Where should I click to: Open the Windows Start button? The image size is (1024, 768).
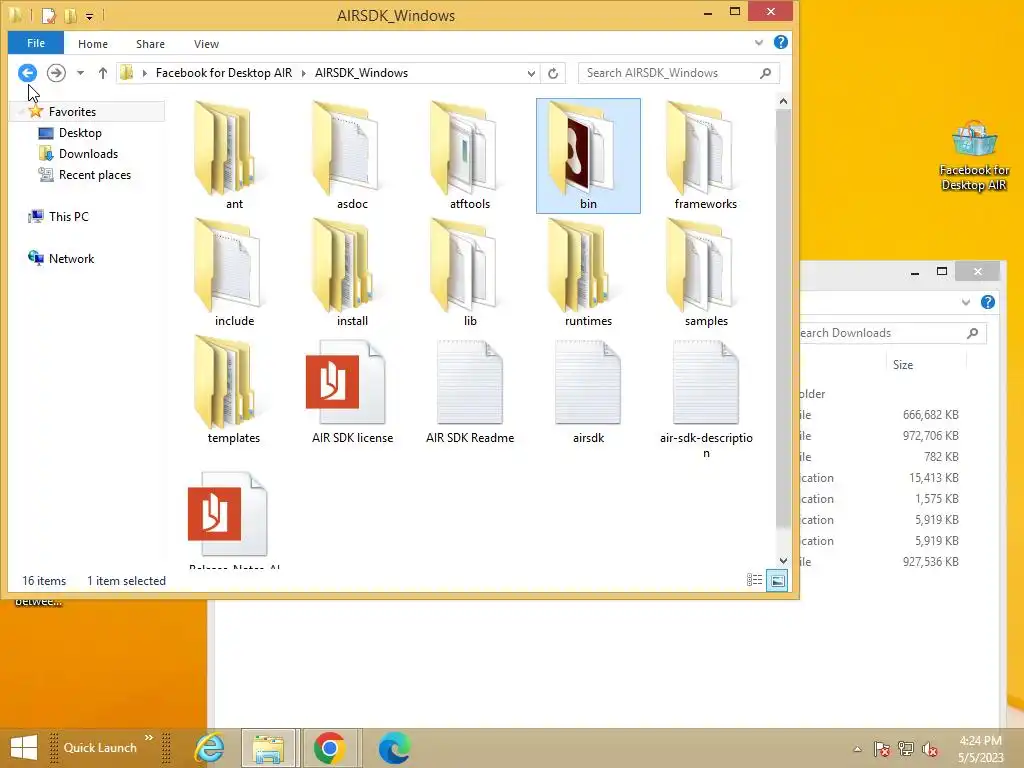tap(24, 748)
